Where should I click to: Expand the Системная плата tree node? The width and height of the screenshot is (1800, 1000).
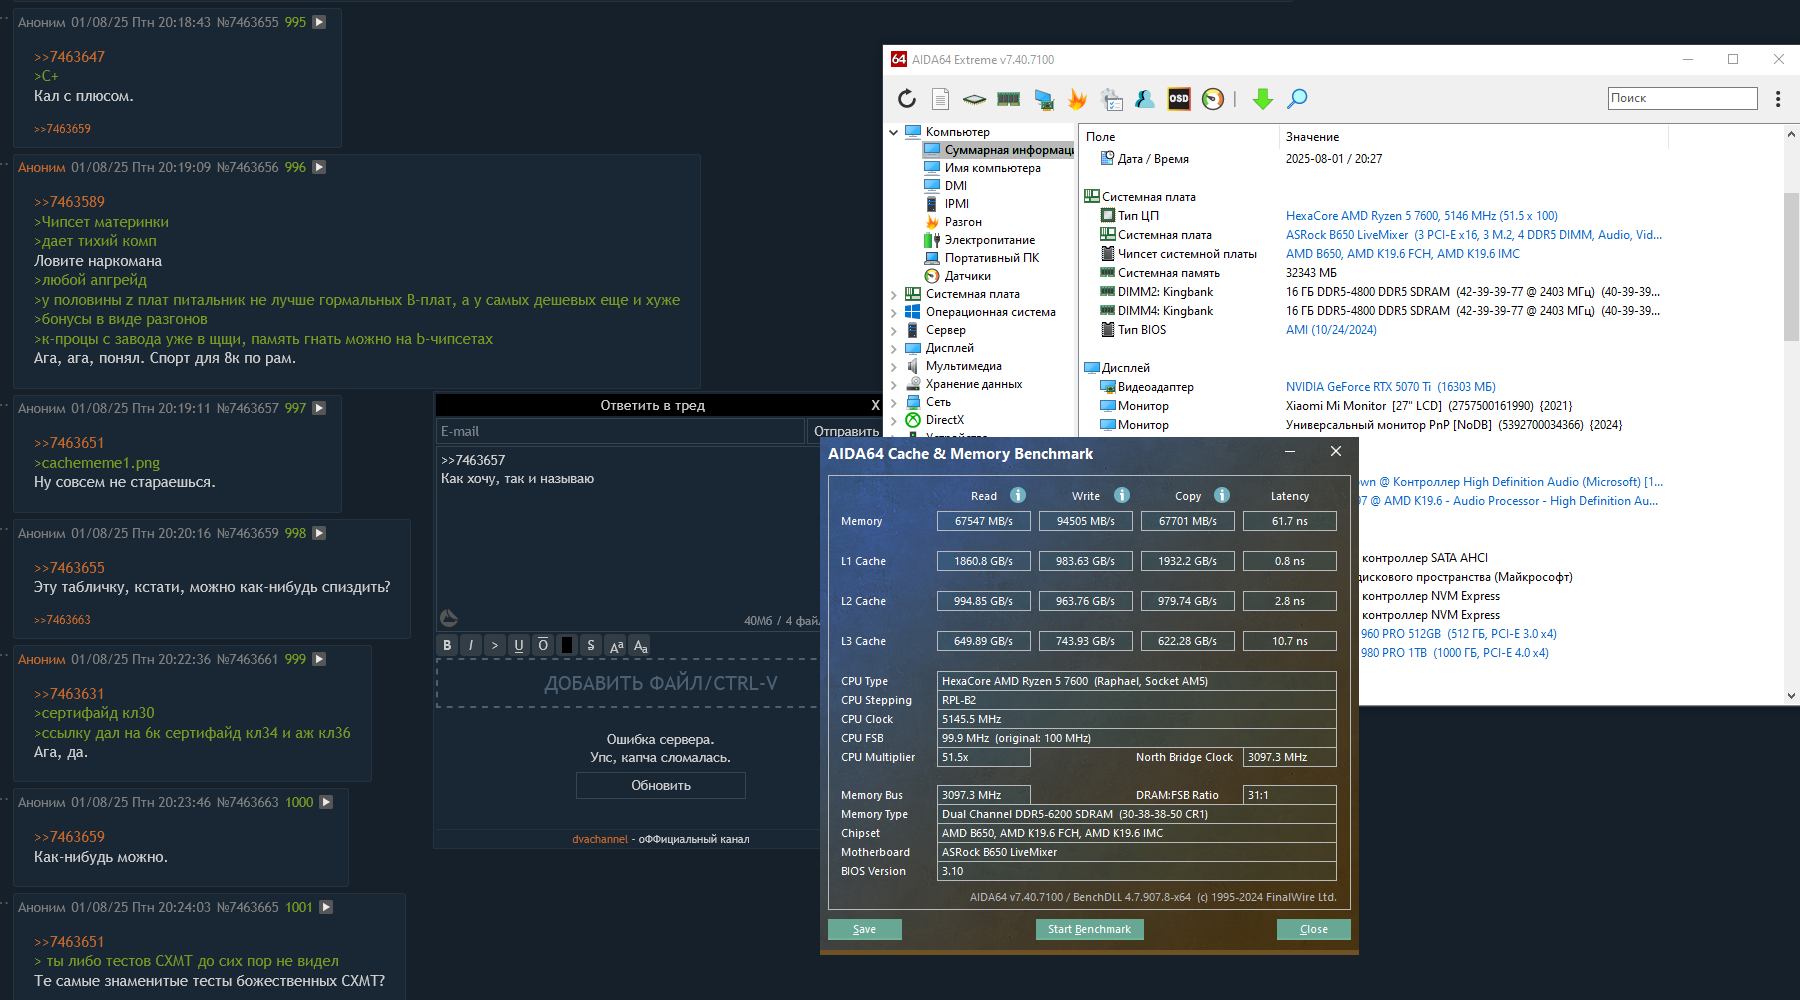pyautogui.click(x=894, y=294)
